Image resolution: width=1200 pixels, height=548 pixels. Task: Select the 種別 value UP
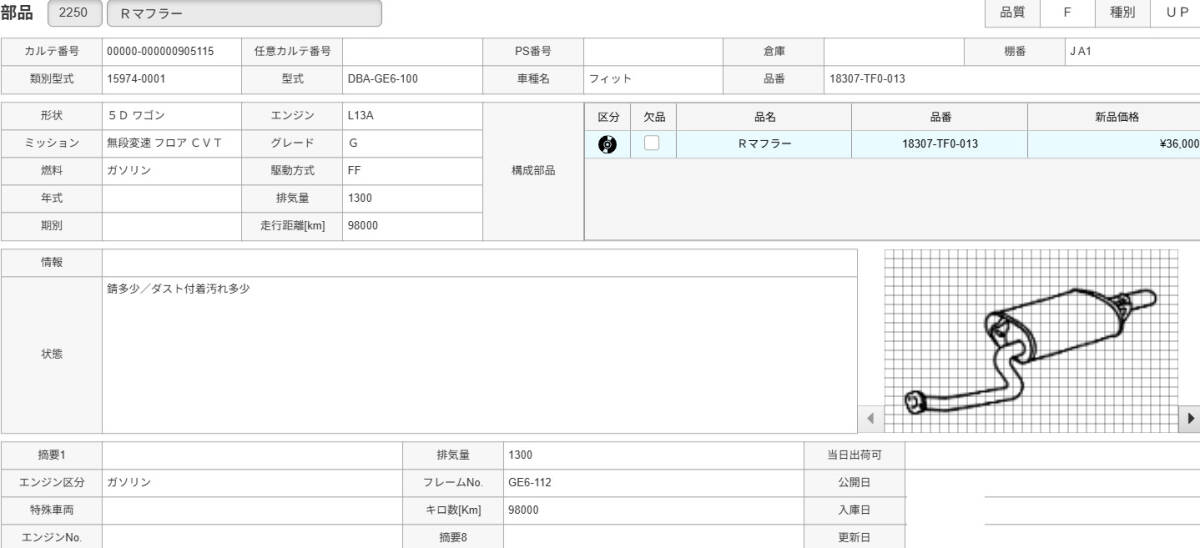(1176, 13)
